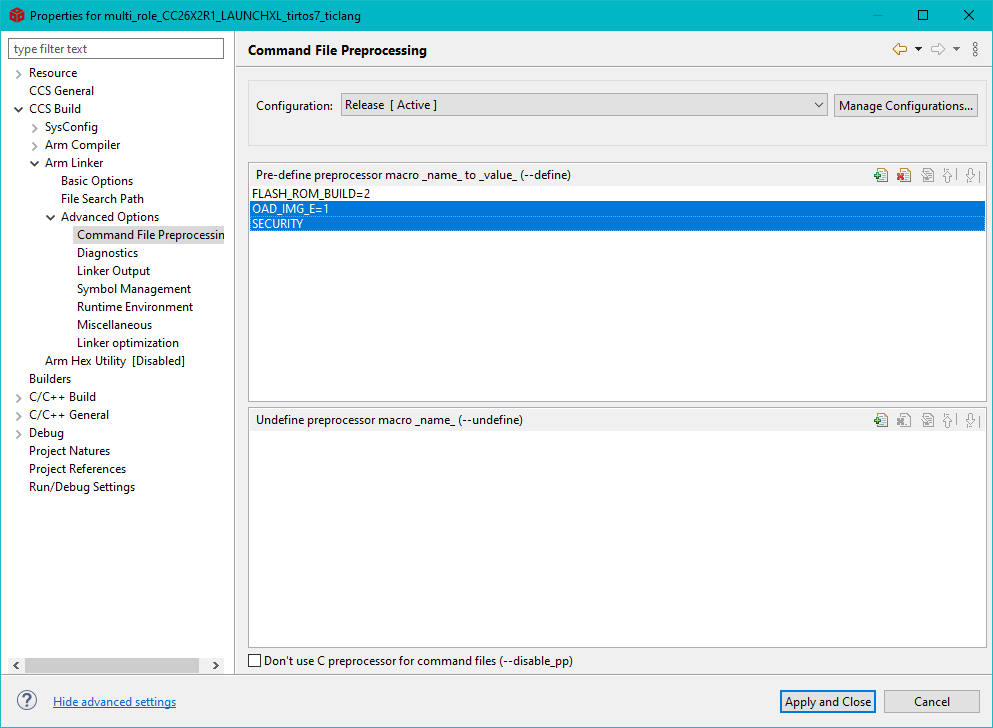Click the yellow Back navigation arrow
The image size is (993, 728).
(899, 50)
